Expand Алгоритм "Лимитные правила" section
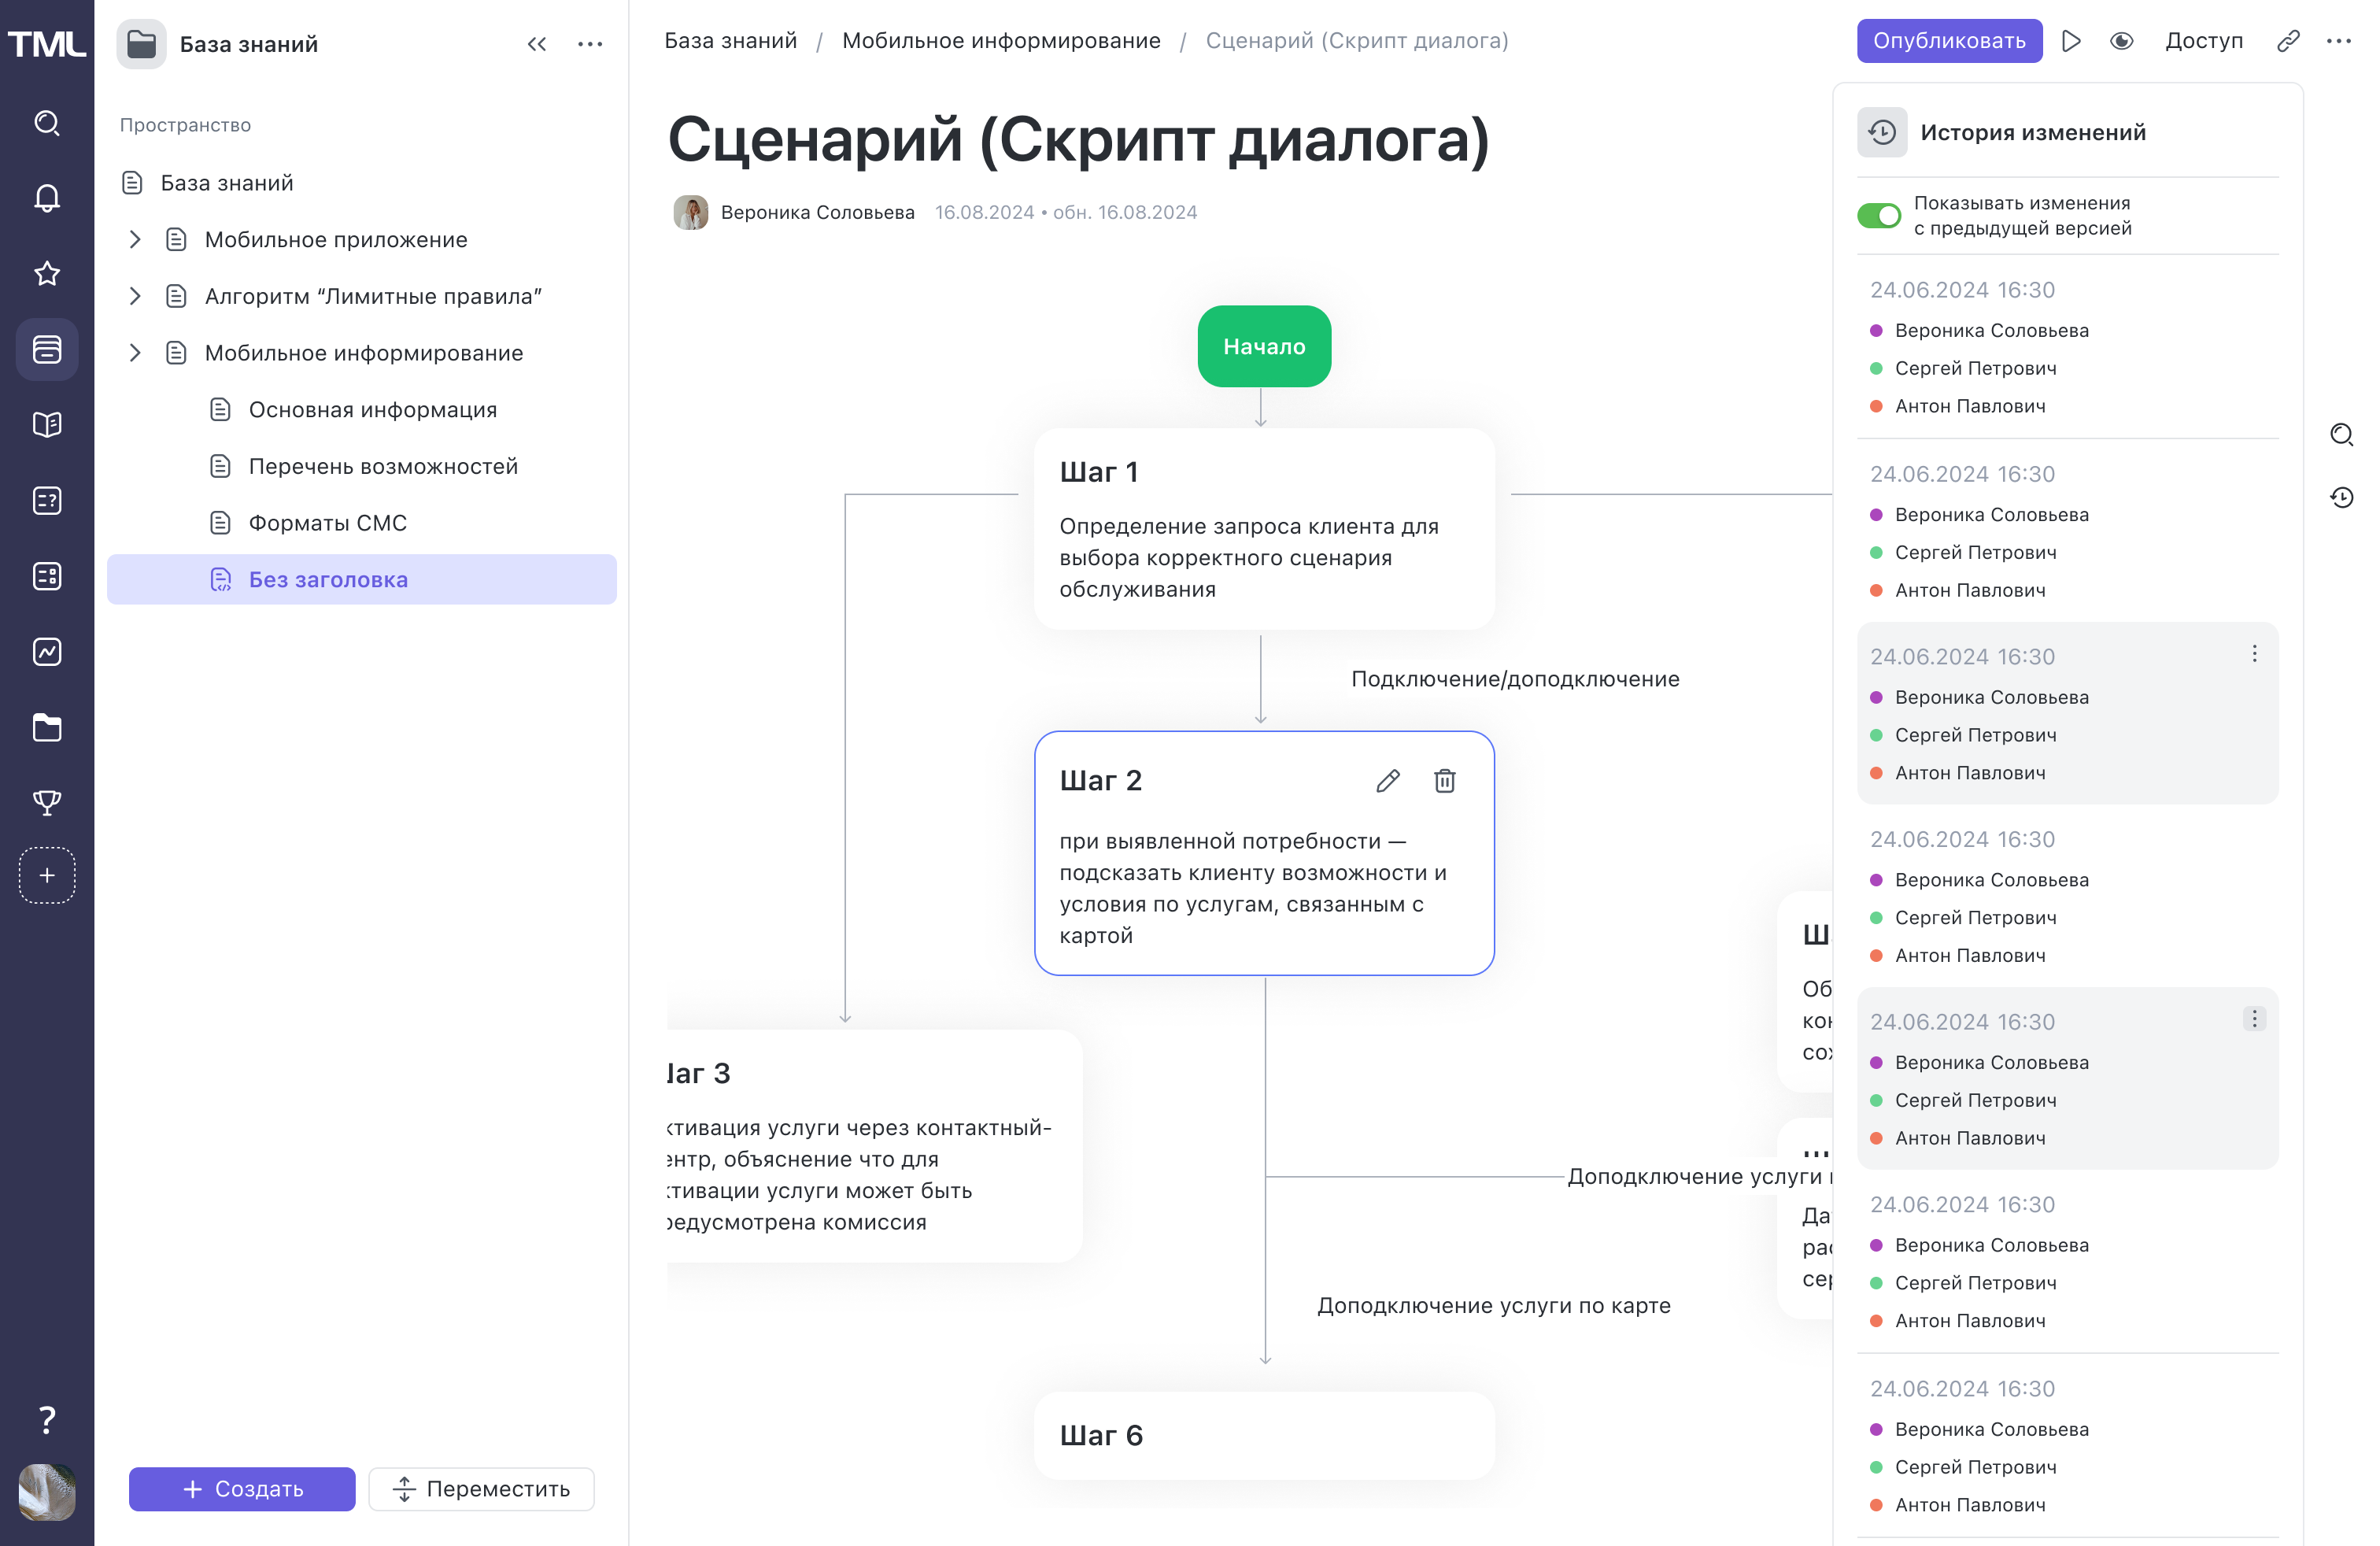Screen dimensions: 2380x1546 pos(135,296)
